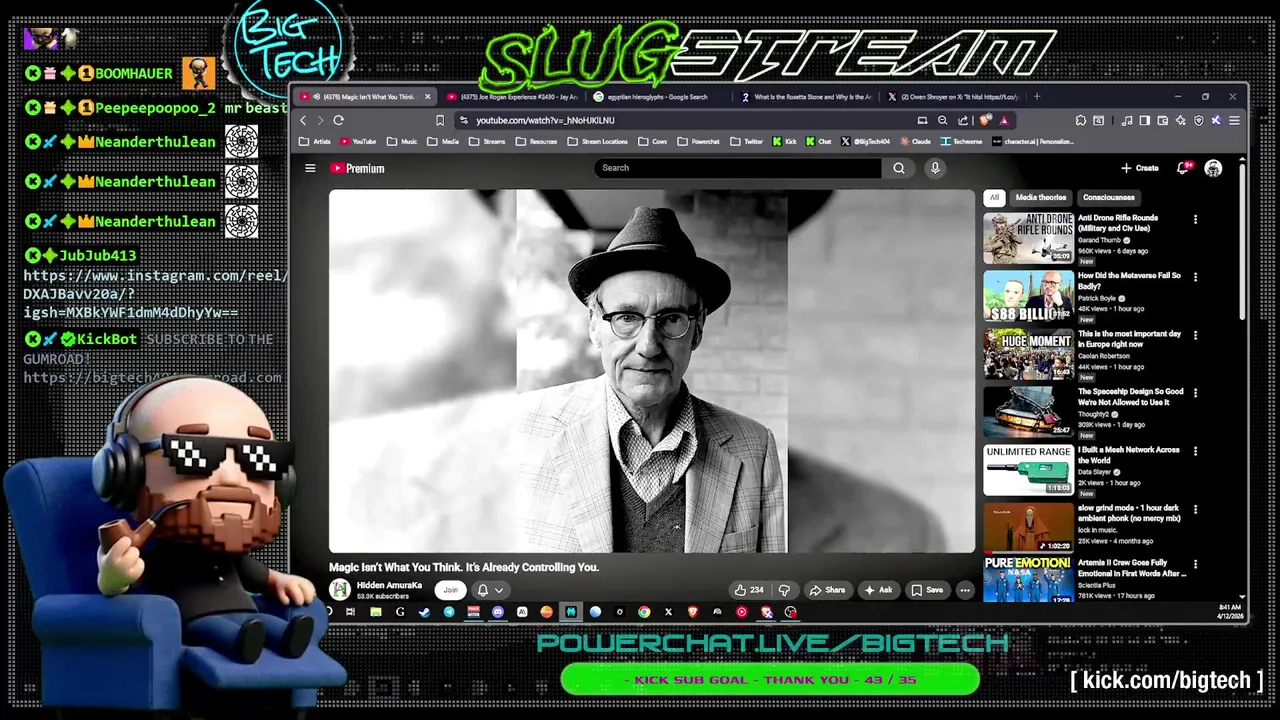The height and width of the screenshot is (720, 1280).
Task: Open the YouTube account avatar menu
Action: click(1213, 168)
